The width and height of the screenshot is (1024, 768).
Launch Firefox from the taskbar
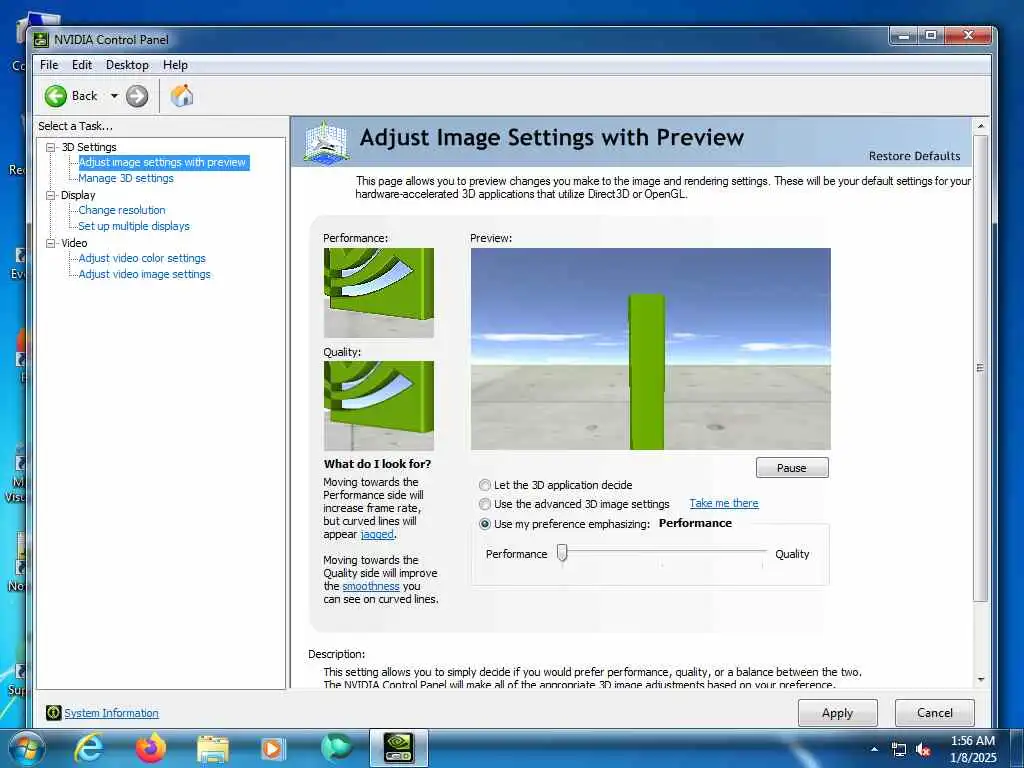click(150, 748)
